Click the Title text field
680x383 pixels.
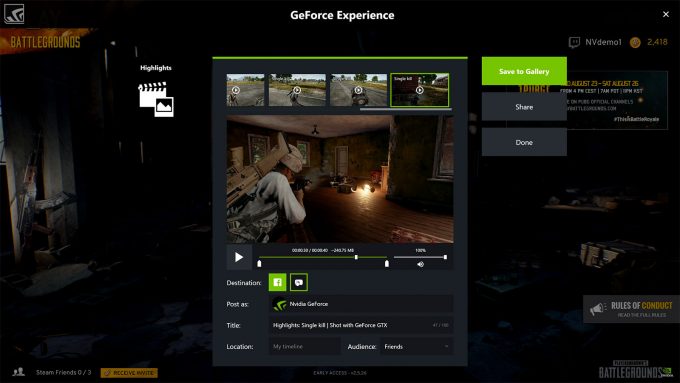361,325
